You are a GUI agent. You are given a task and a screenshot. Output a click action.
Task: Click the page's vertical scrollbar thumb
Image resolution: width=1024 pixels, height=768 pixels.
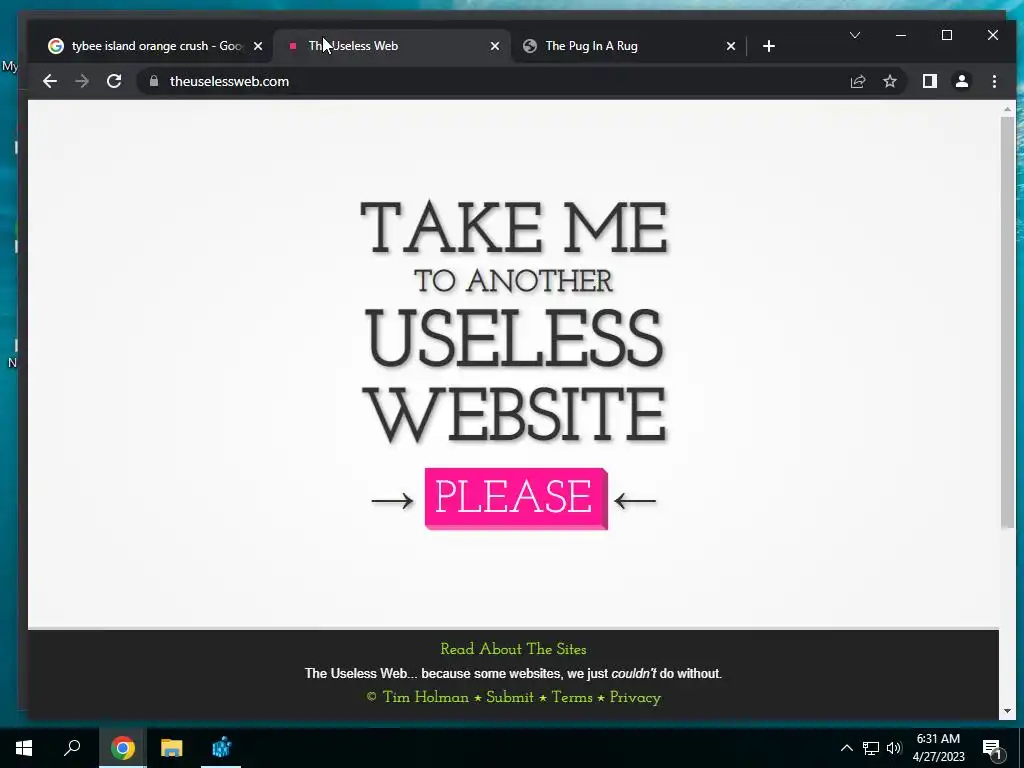pyautogui.click(x=1007, y=322)
